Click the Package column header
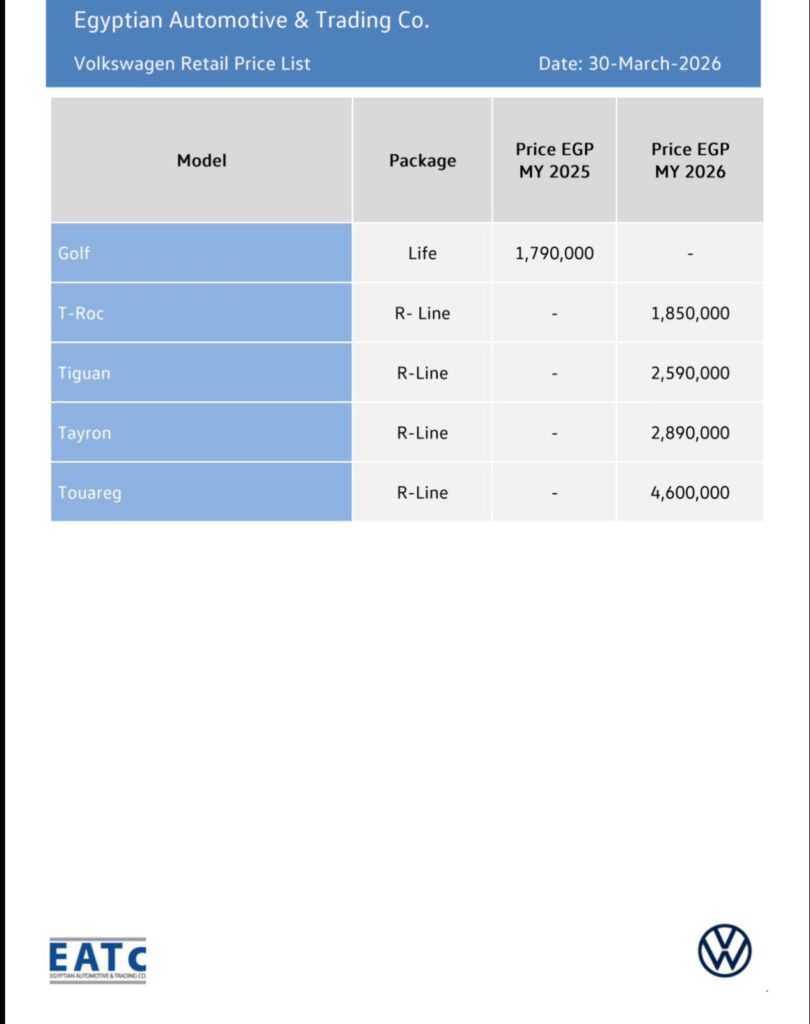The width and height of the screenshot is (810, 1024). click(422, 160)
